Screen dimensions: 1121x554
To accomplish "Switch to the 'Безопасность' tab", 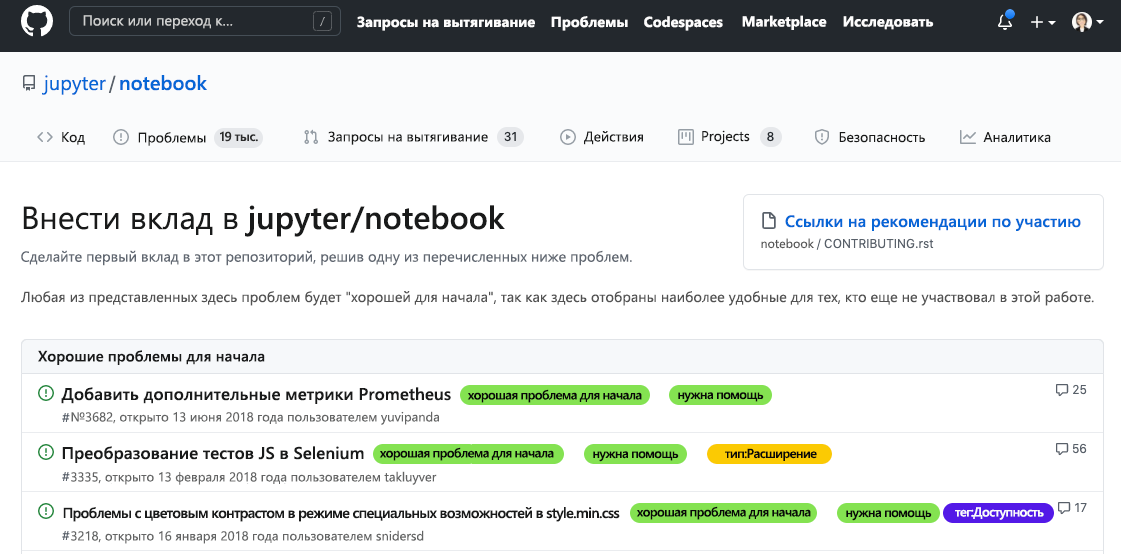I will pyautogui.click(x=869, y=137).
